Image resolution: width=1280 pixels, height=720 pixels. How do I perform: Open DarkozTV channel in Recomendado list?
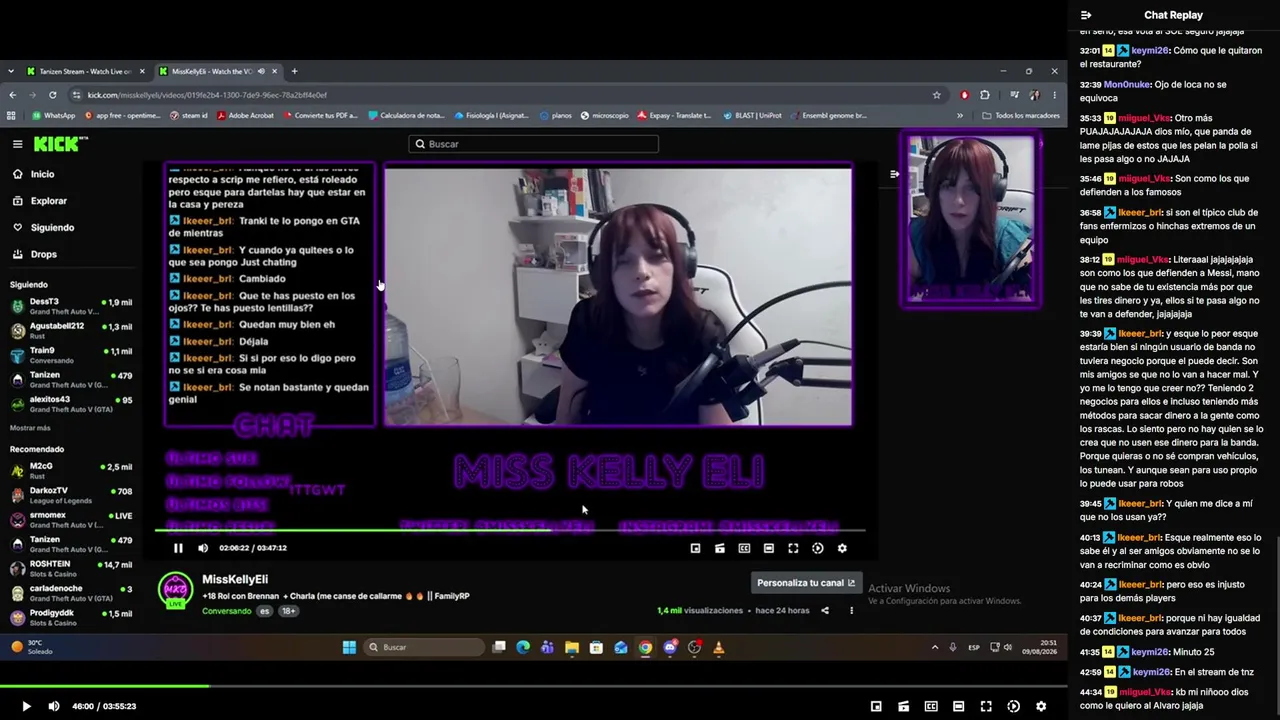click(x=70, y=496)
